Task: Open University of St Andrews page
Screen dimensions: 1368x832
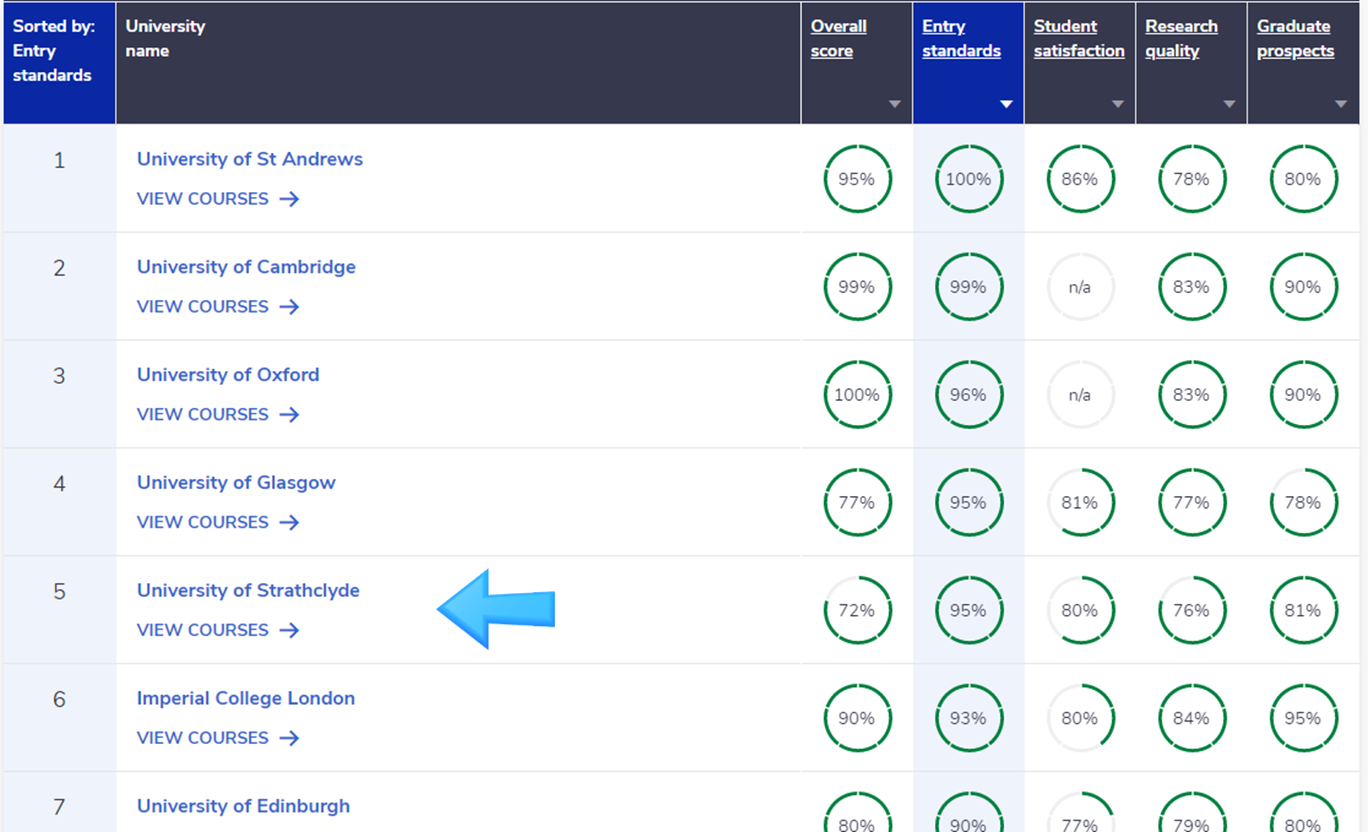Action: pos(250,159)
